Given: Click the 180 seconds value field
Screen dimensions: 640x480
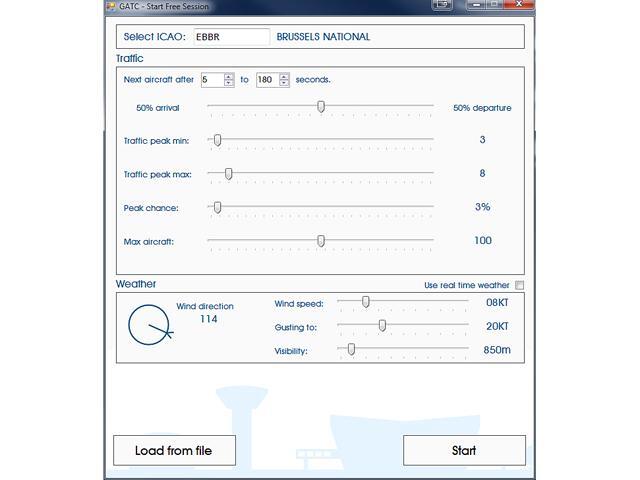Looking at the screenshot, I should [267, 80].
